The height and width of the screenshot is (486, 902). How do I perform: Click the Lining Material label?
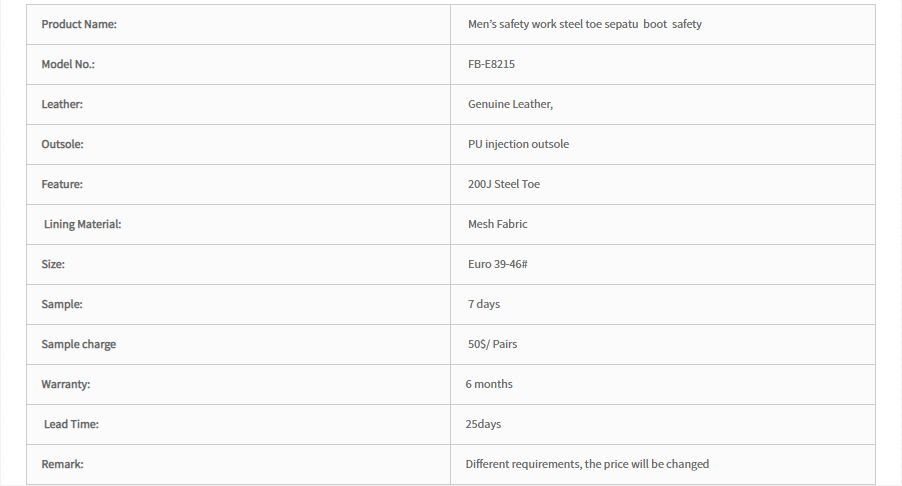tap(82, 224)
